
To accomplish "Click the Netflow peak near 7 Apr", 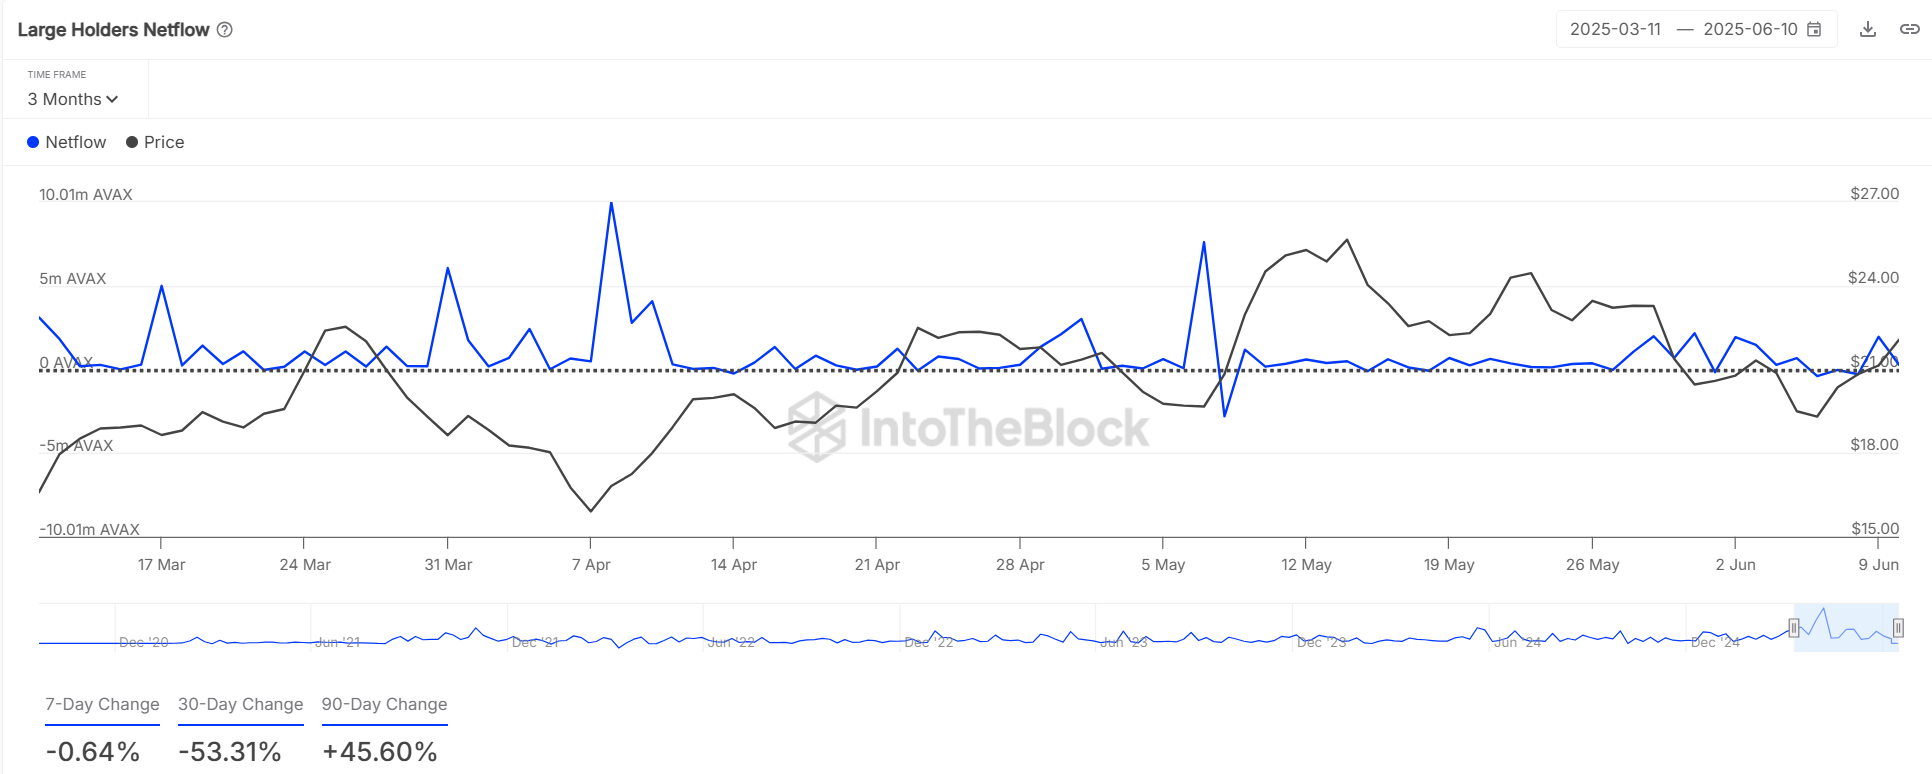I will tap(611, 203).
